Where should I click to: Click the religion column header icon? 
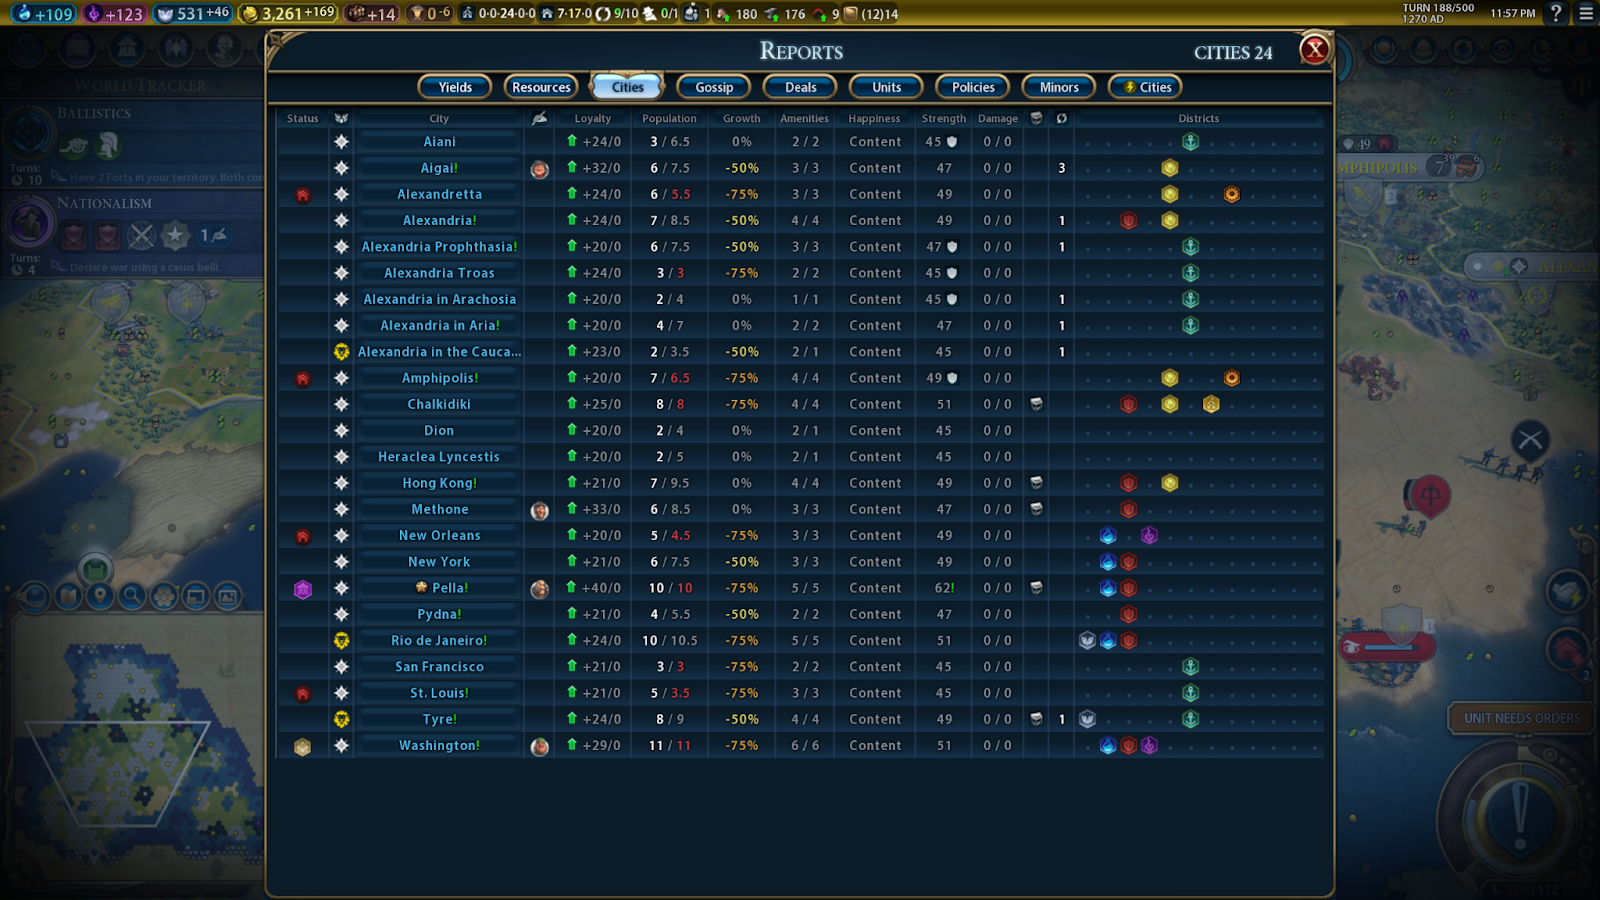341,118
